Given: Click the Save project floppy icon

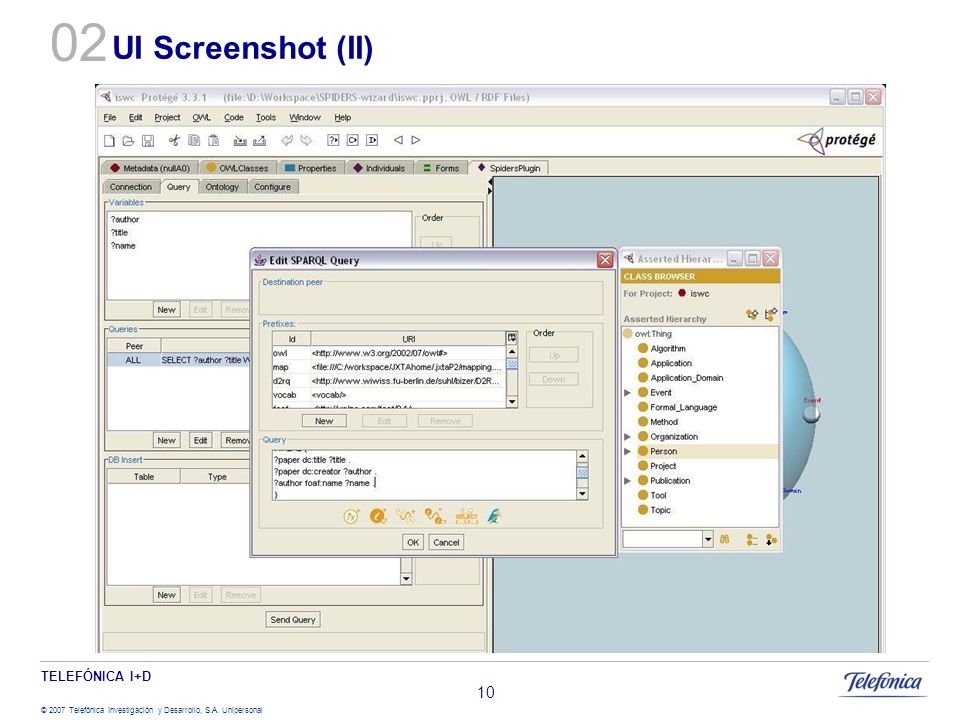Looking at the screenshot, I should pos(148,141).
